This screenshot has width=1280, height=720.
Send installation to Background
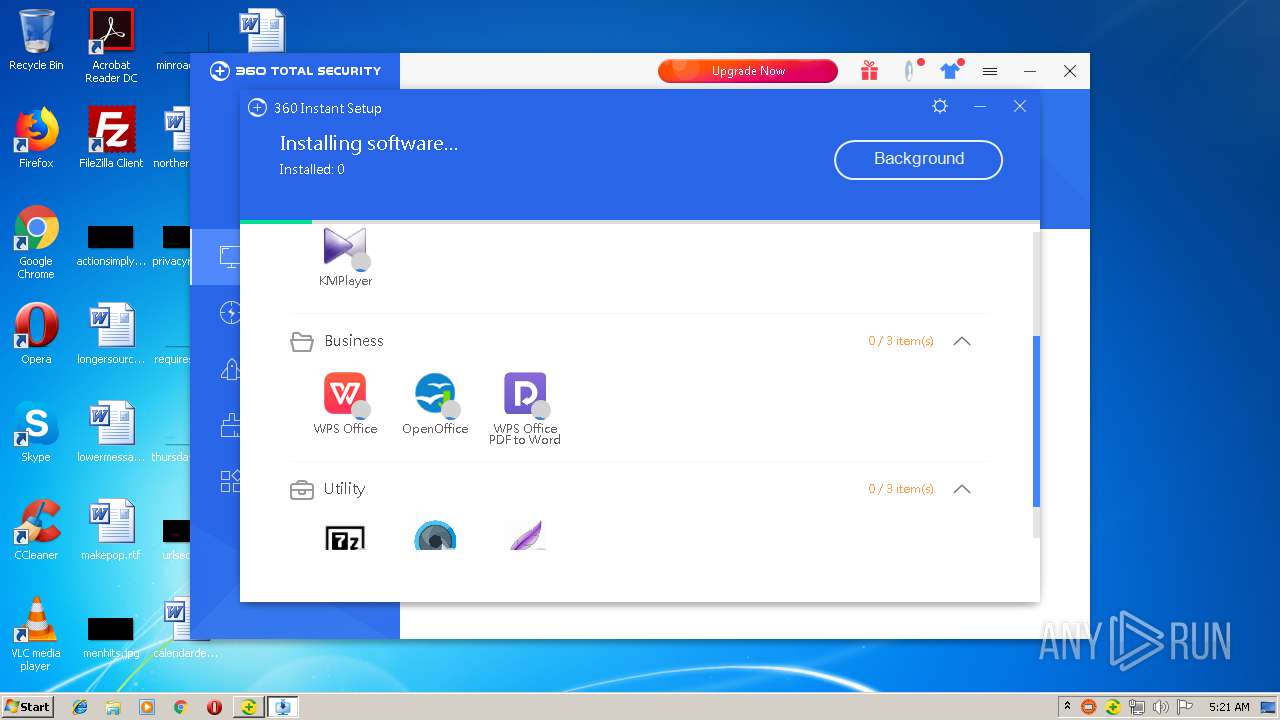(x=918, y=159)
